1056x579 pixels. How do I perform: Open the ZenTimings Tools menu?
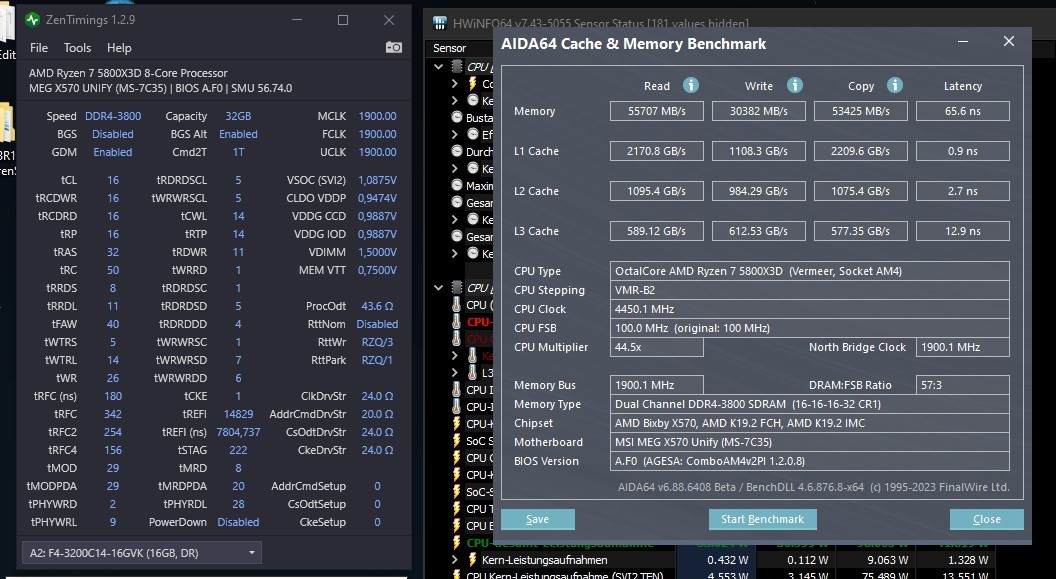[x=77, y=48]
